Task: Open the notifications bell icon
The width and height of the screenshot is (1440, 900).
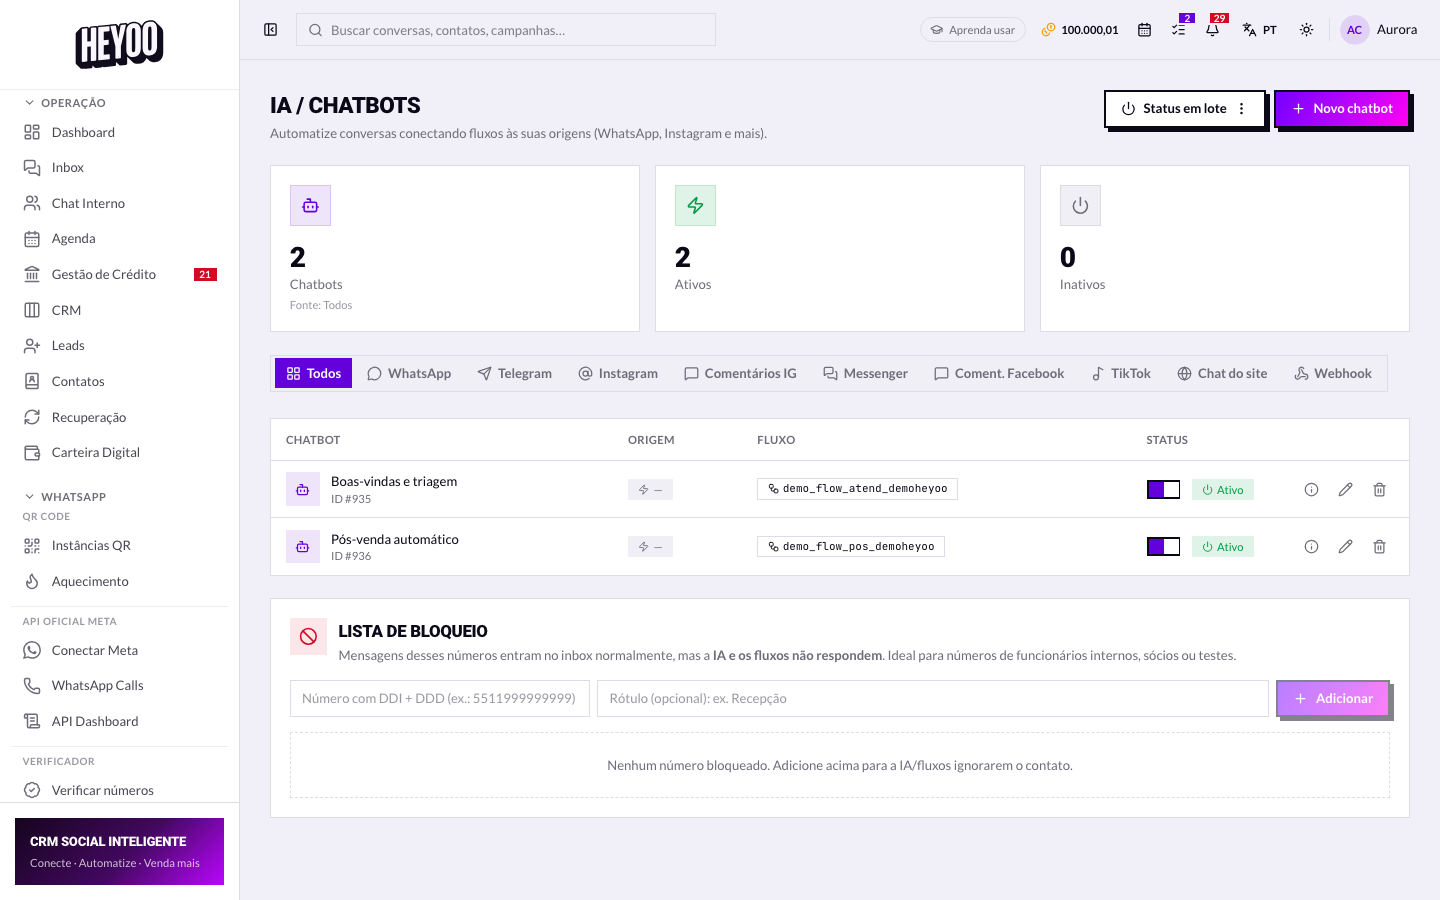Action: click(1212, 30)
